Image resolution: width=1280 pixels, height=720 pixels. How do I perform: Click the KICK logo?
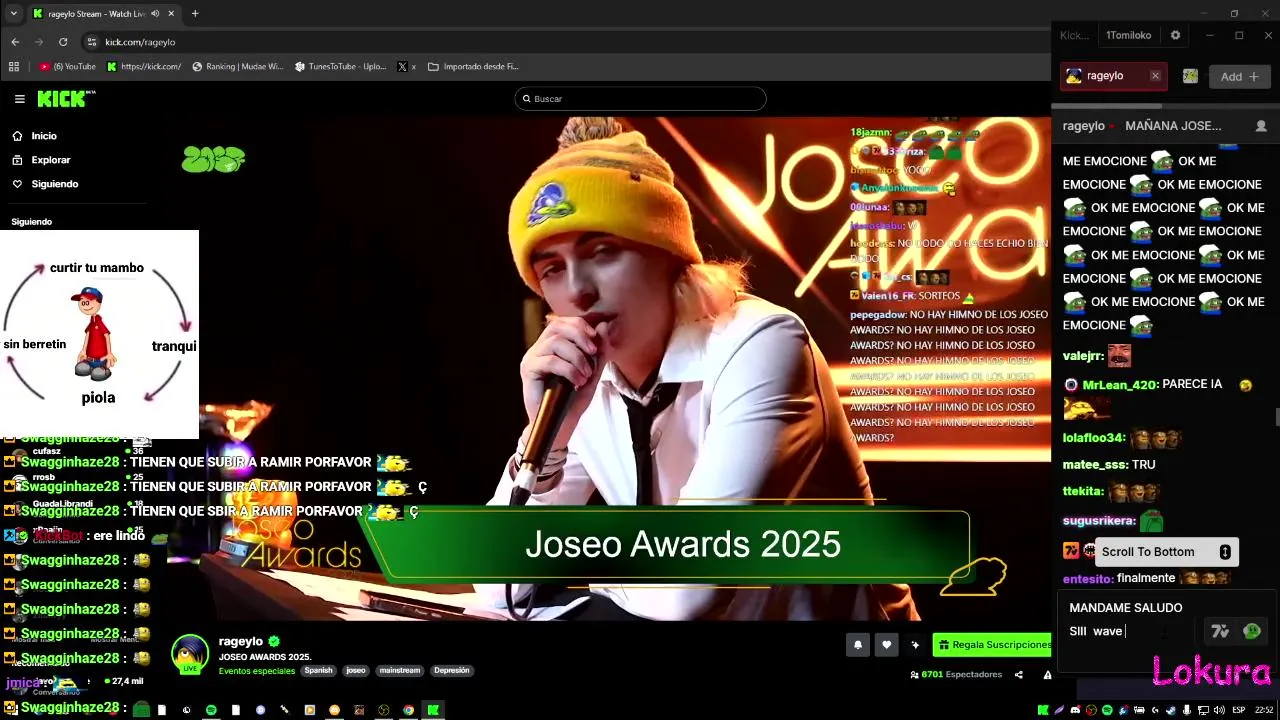[66, 99]
